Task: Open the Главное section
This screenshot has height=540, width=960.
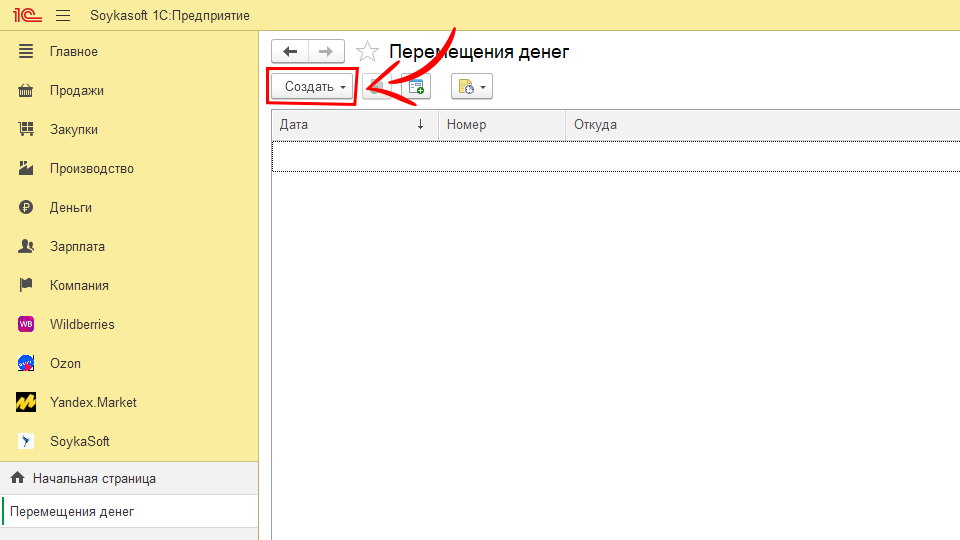Action: (x=73, y=51)
